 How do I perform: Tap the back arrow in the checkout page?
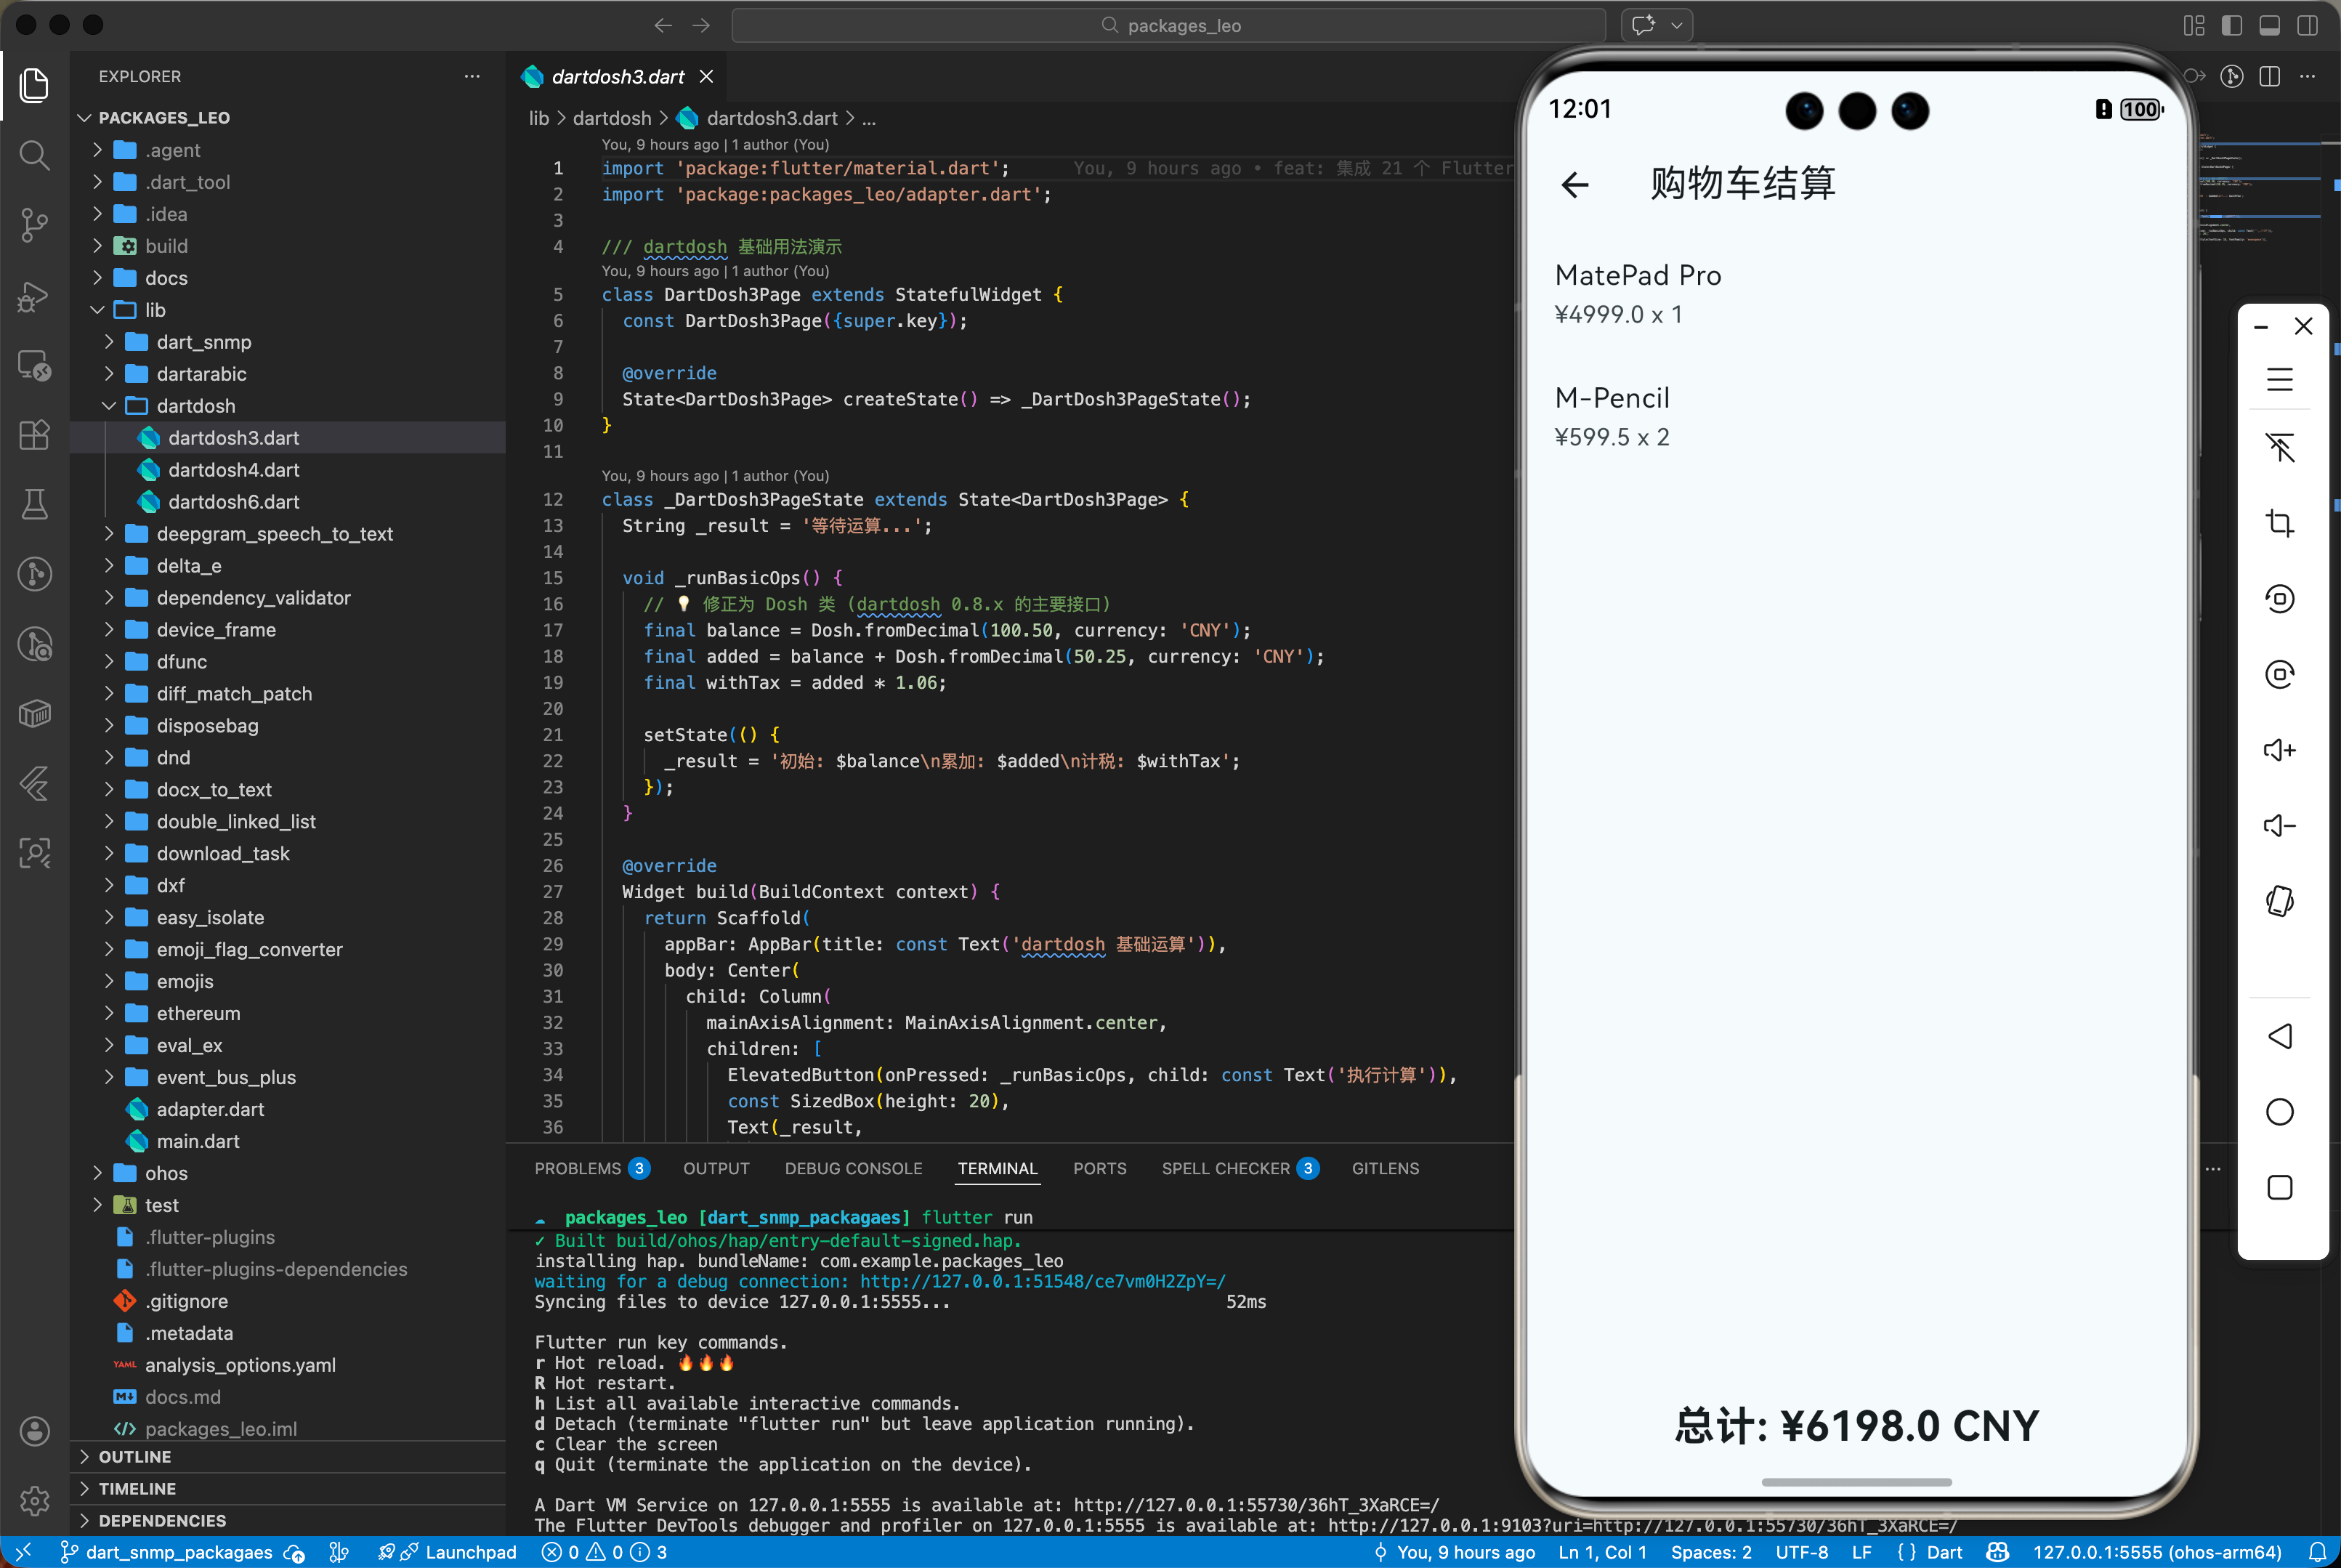[1575, 184]
